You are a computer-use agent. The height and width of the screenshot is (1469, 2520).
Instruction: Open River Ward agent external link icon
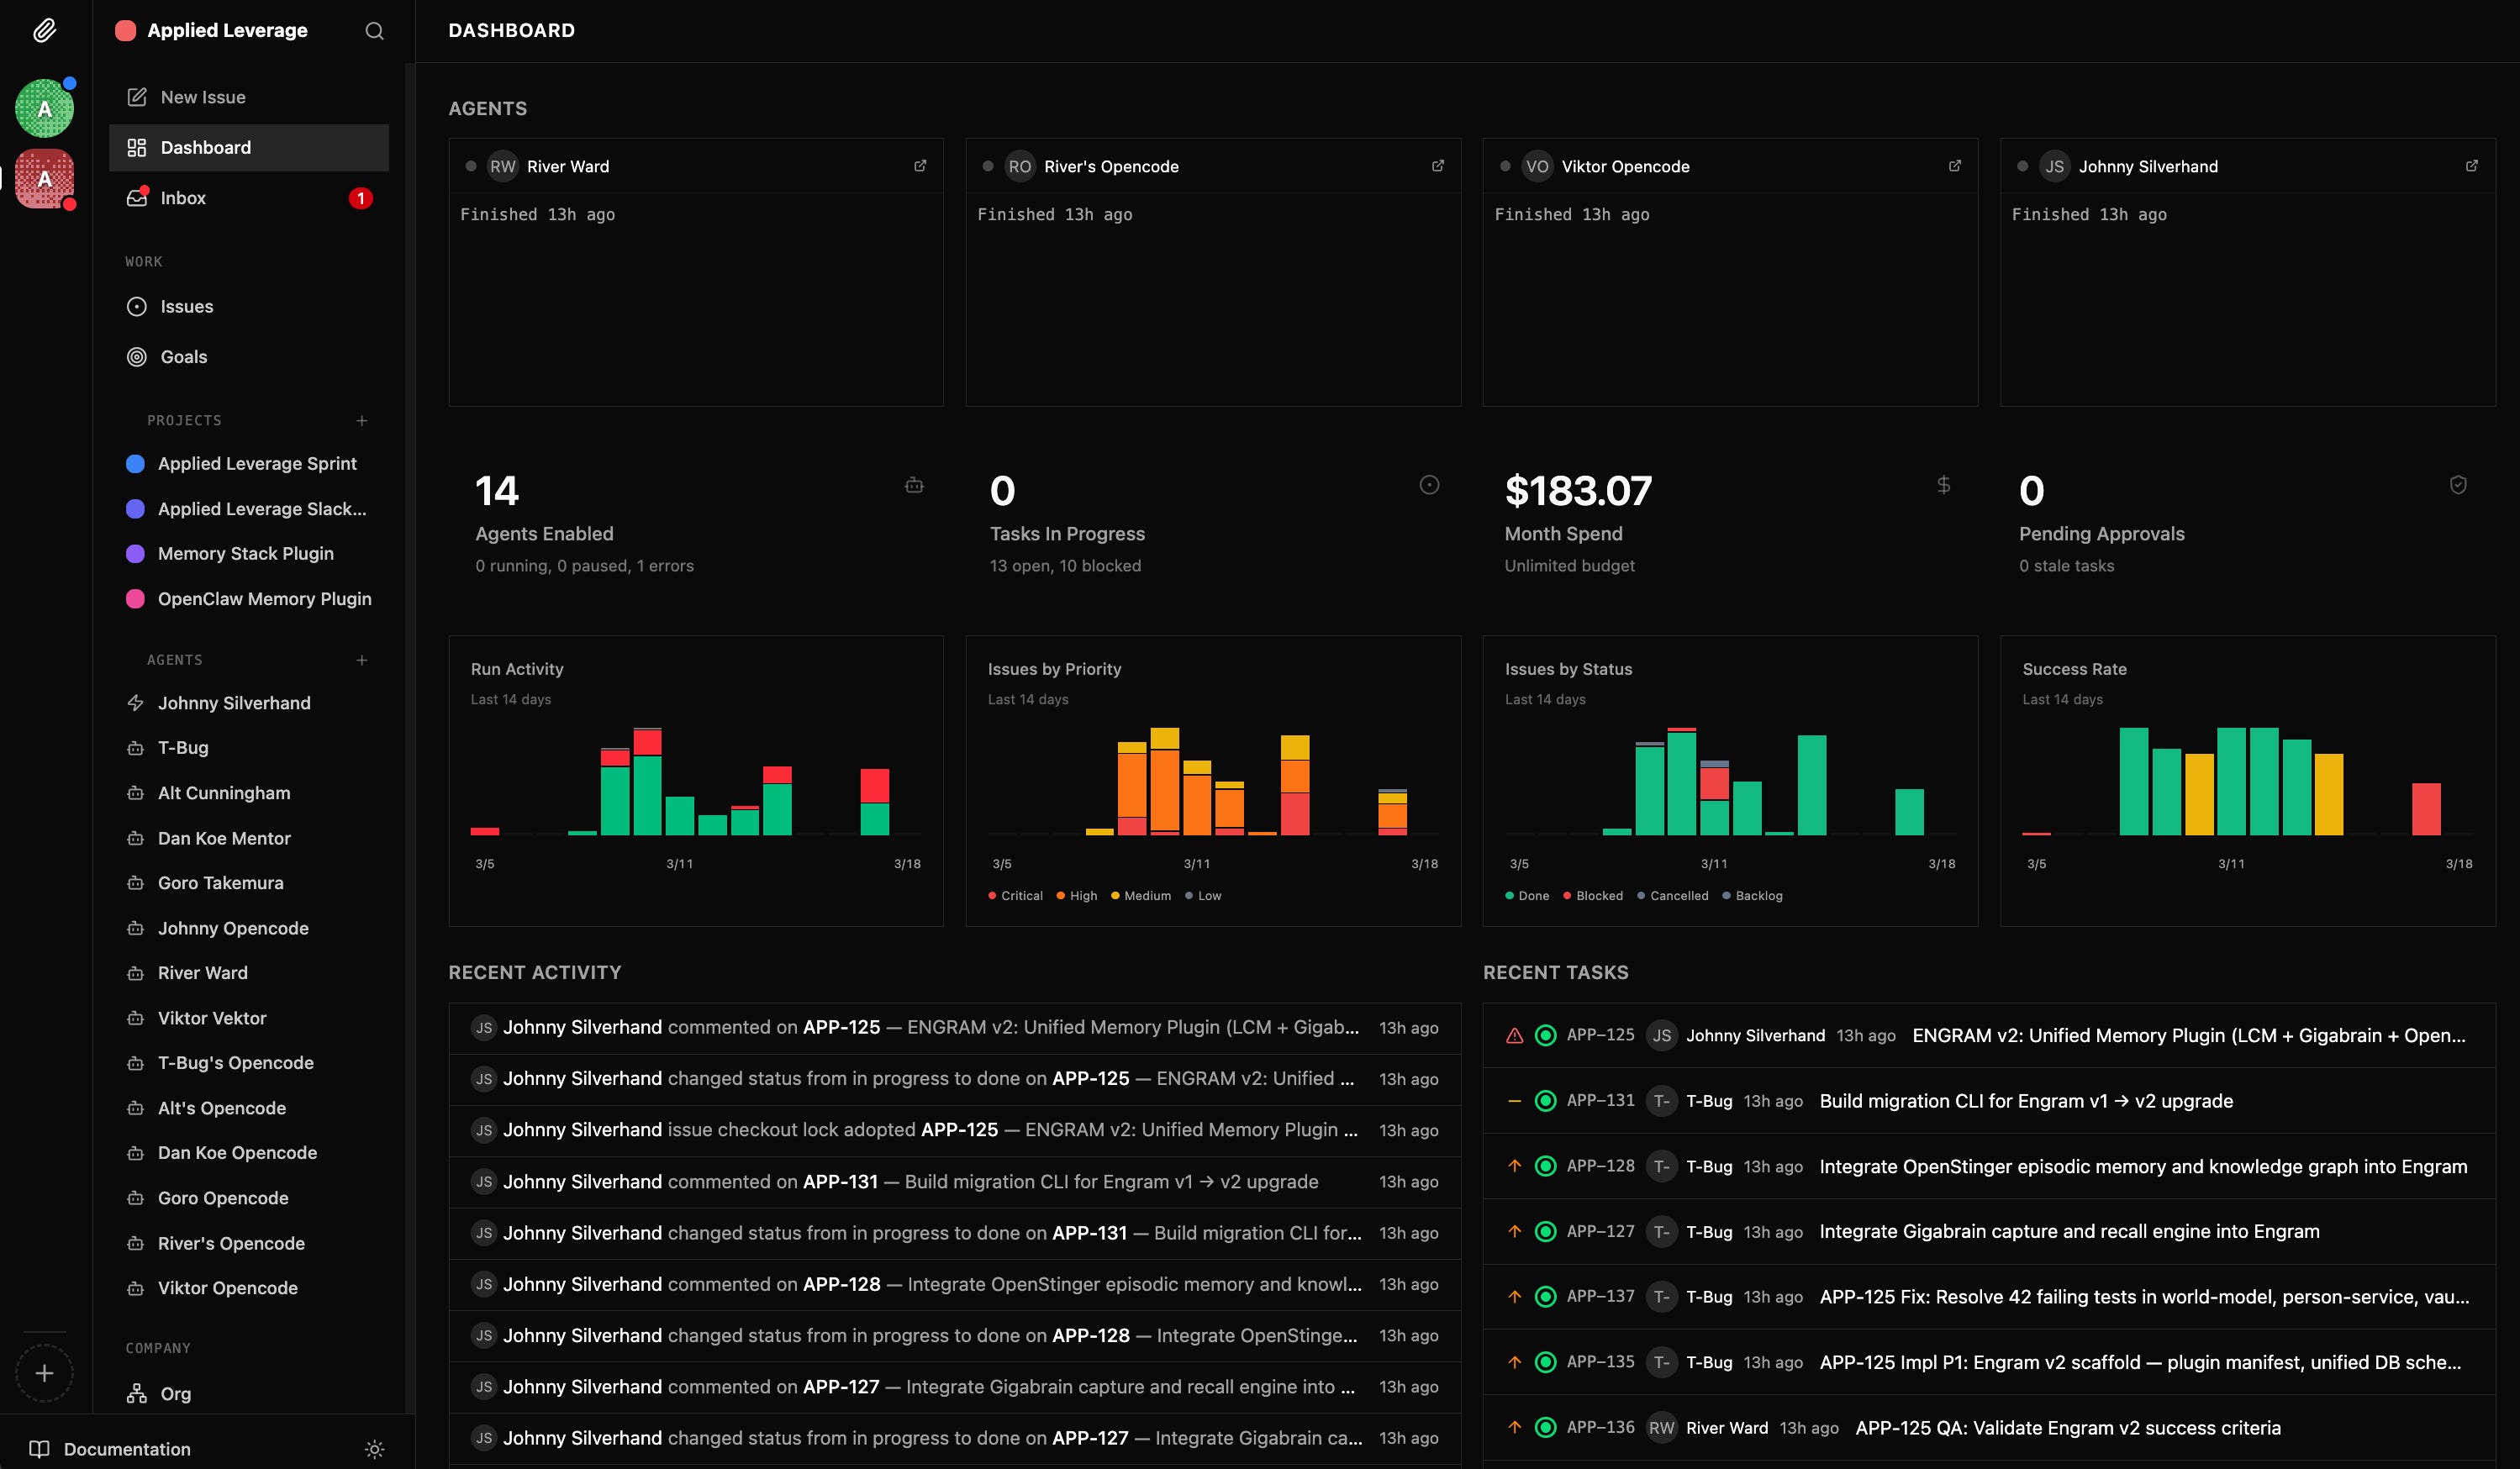coord(920,166)
